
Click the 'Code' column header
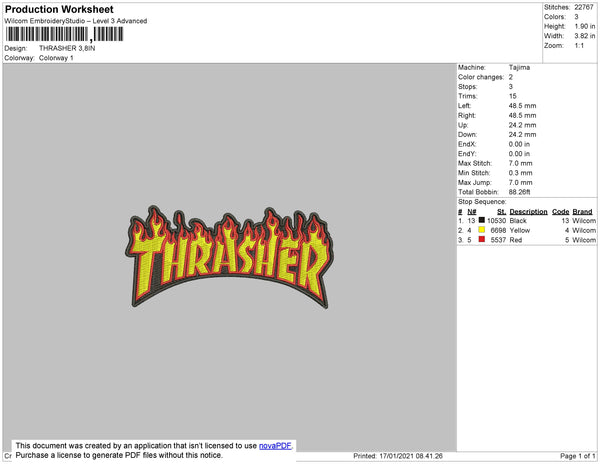click(561, 212)
